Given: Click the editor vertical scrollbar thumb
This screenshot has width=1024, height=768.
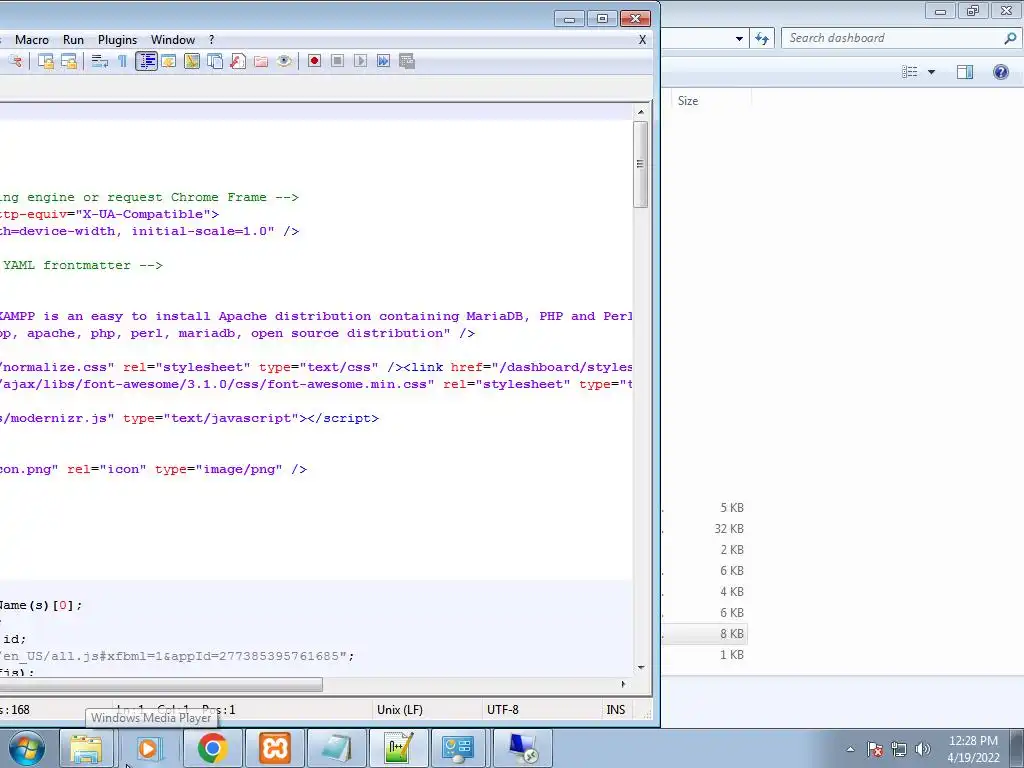Looking at the screenshot, I should tap(641, 164).
